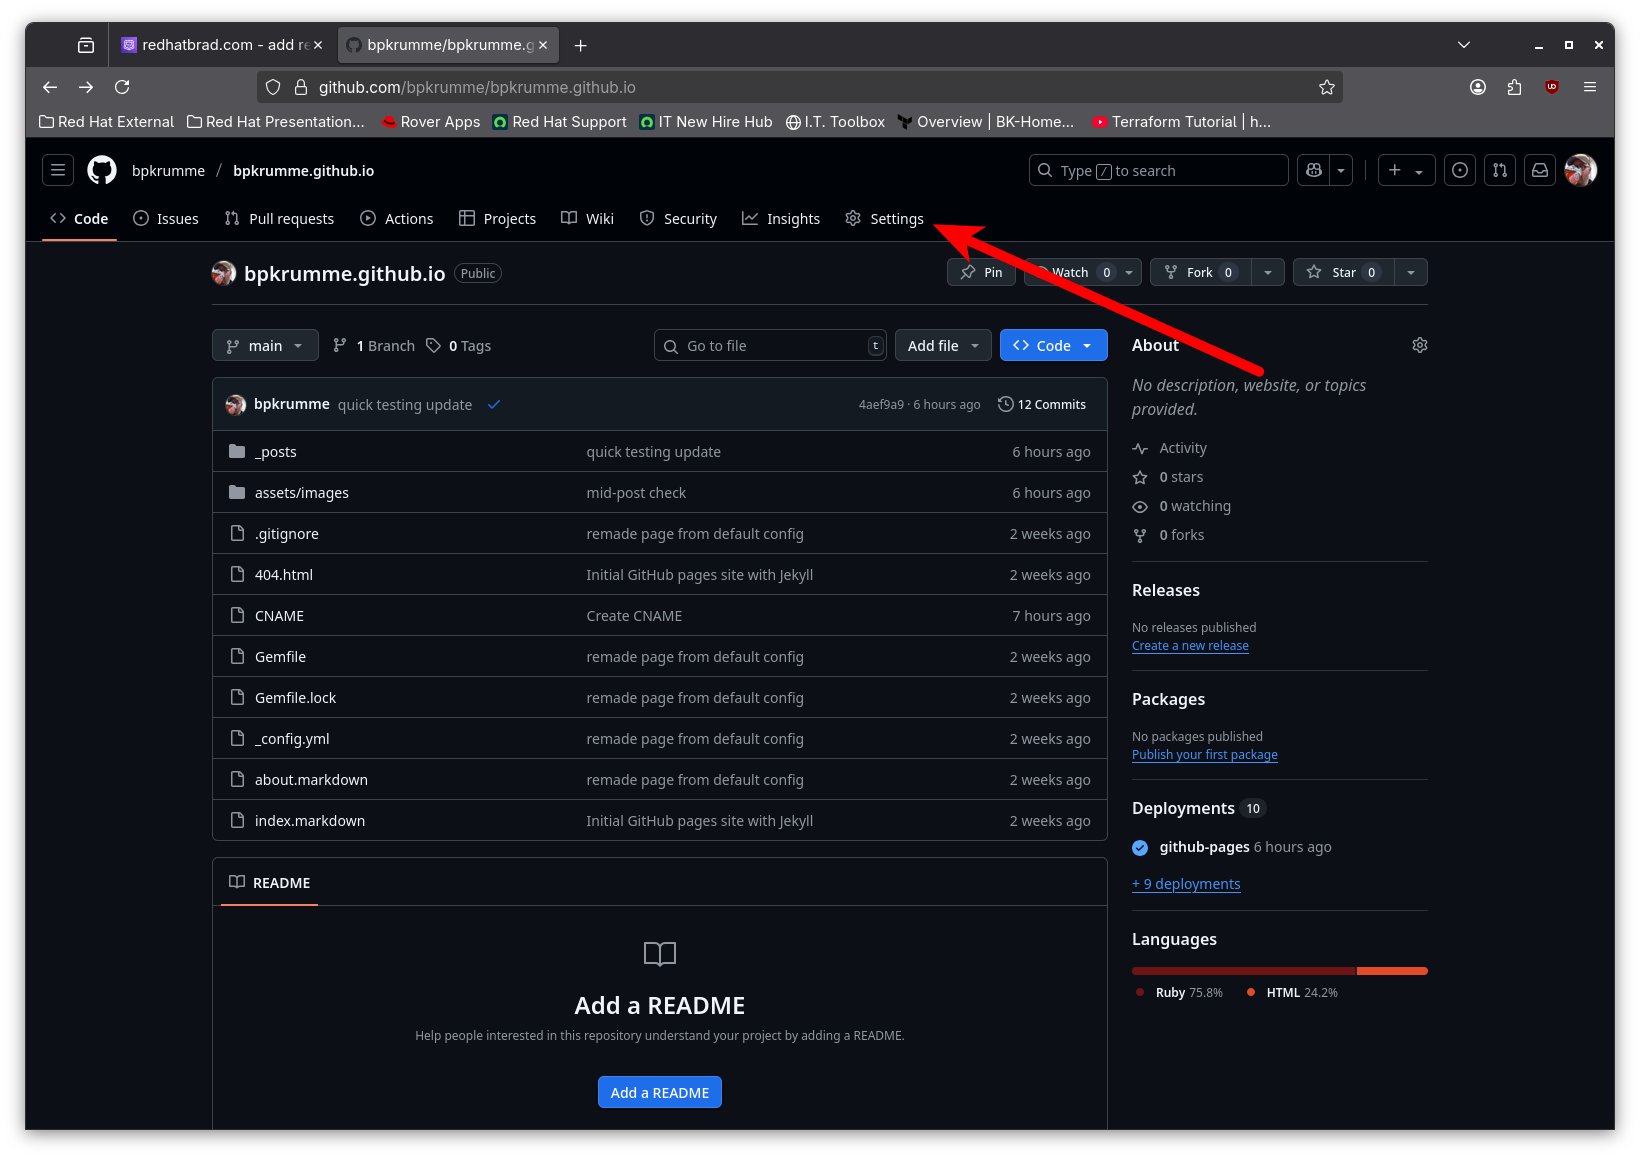View the 0 forks link
The height and width of the screenshot is (1158, 1640).
click(1169, 535)
